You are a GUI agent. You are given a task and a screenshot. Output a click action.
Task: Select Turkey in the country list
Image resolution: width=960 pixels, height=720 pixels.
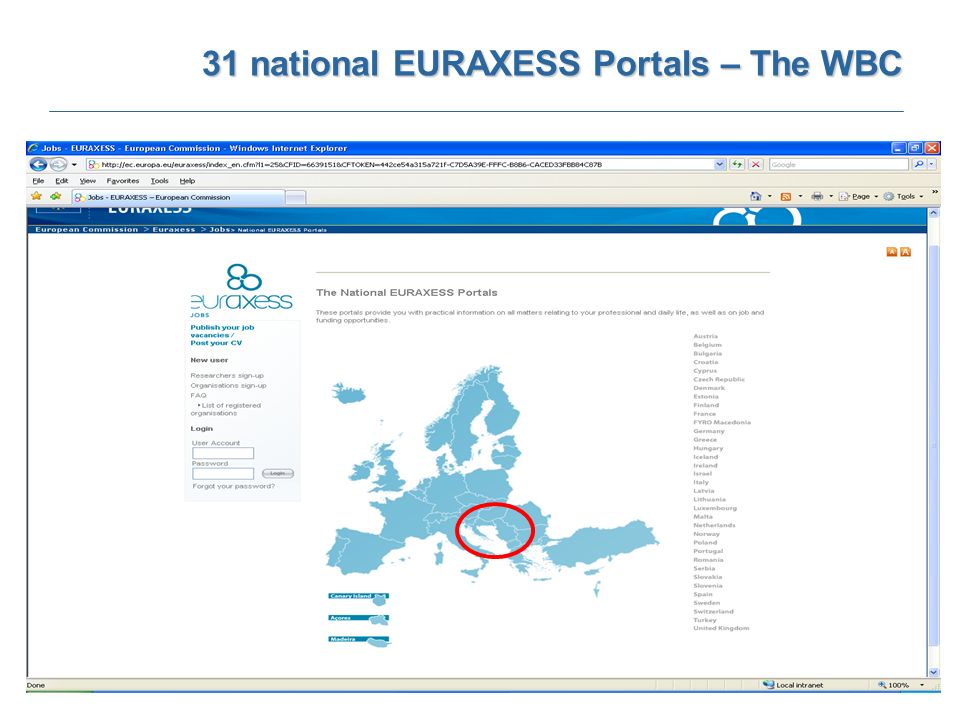tap(705, 620)
